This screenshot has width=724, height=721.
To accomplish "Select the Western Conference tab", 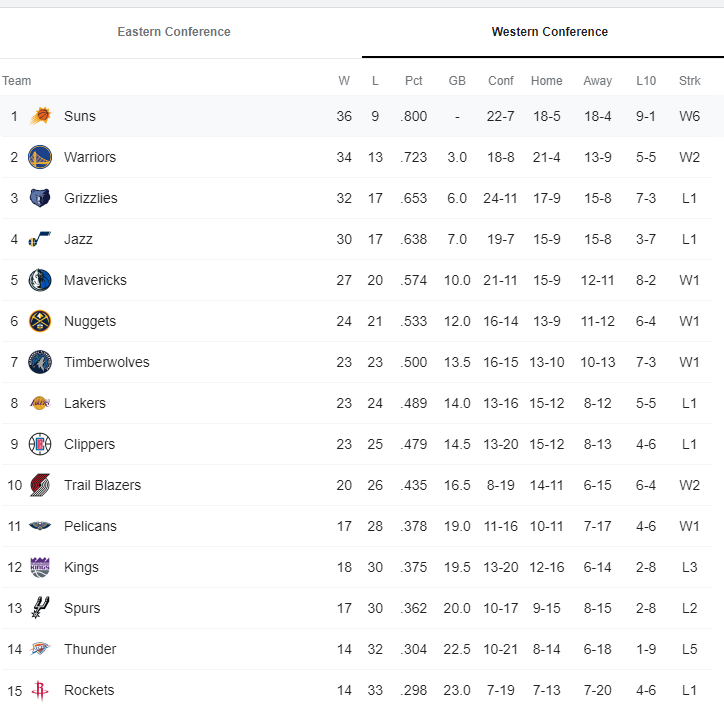I will point(549,32).
